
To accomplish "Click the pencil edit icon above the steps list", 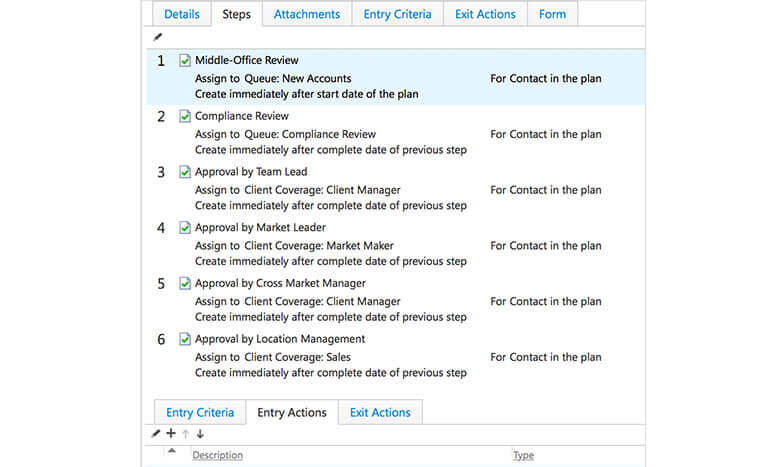I will click(x=158, y=37).
